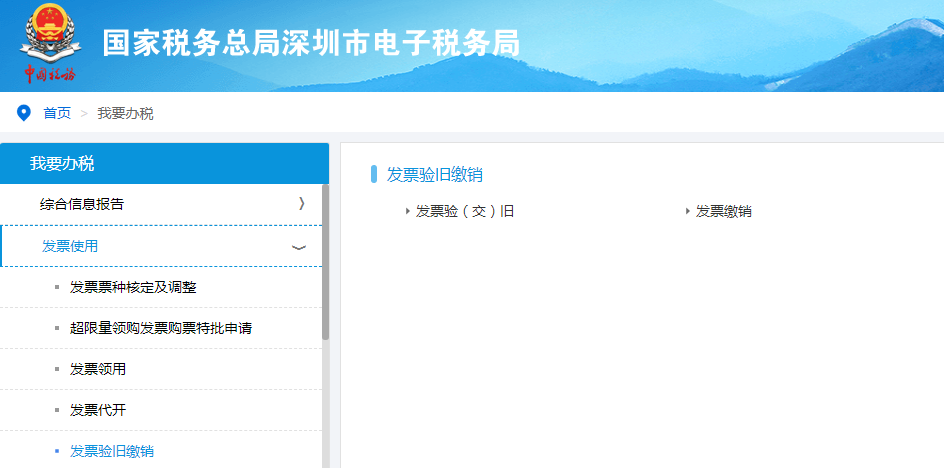Click the square bullet beside 发票代开

(x=57, y=411)
